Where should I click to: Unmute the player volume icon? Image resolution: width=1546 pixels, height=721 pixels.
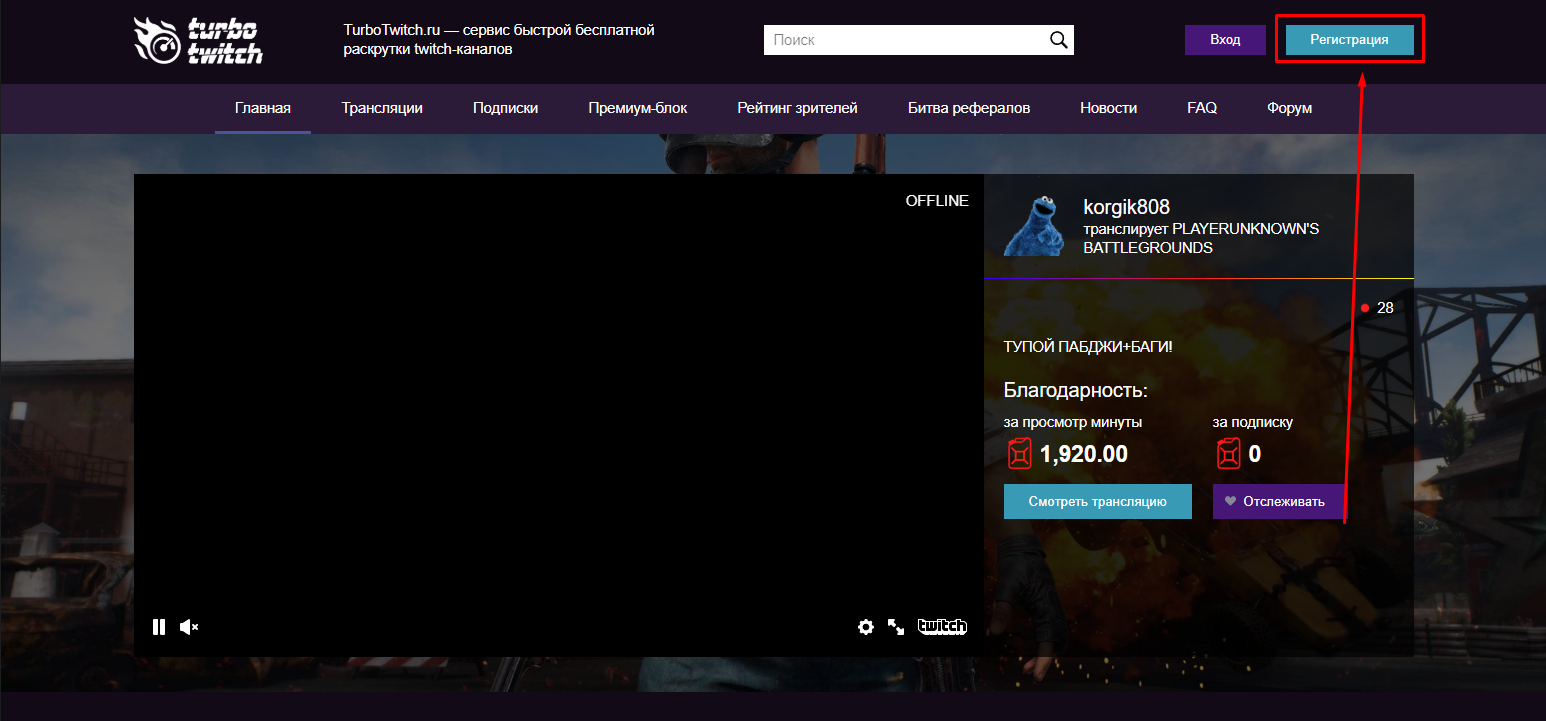pyautogui.click(x=189, y=627)
